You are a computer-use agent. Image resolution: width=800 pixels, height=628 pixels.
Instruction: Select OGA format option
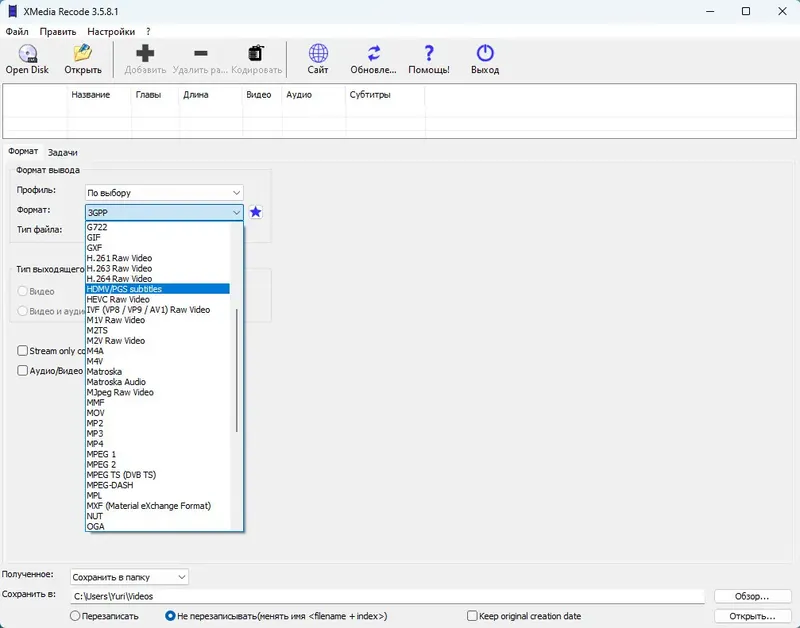point(158,526)
